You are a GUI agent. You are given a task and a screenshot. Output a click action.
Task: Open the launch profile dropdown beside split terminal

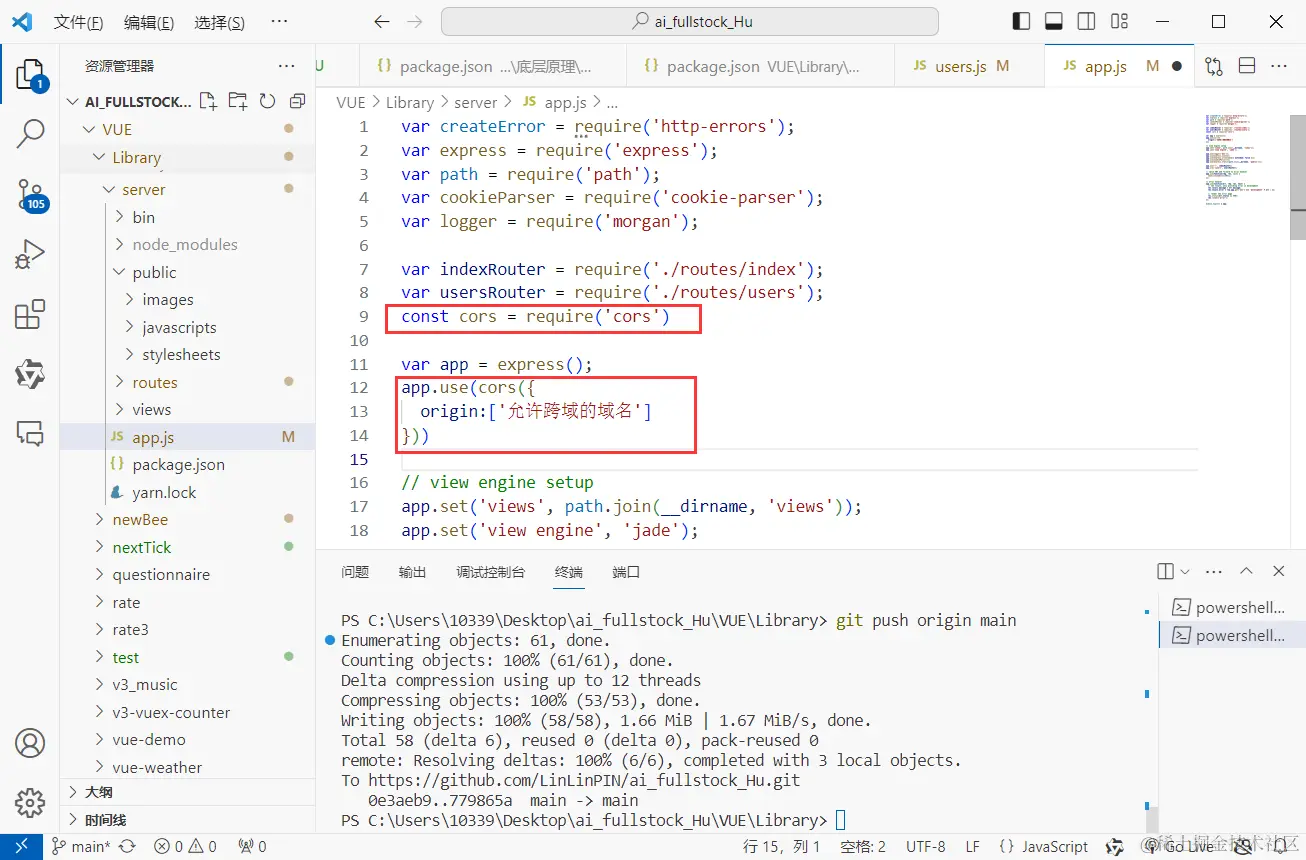point(1185,571)
